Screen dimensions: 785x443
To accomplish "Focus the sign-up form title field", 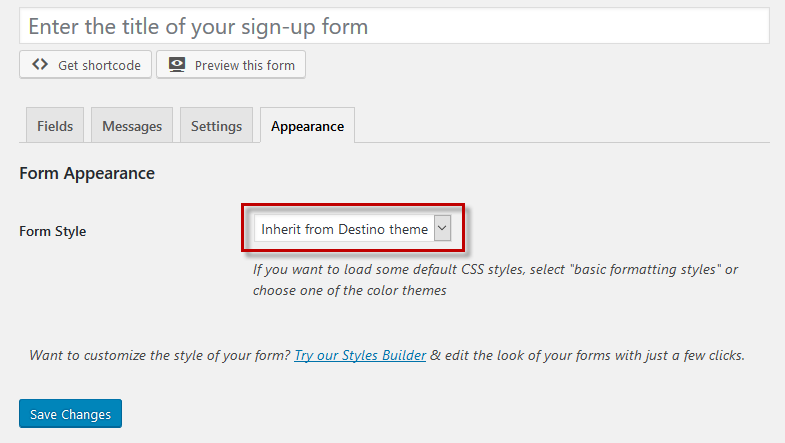I will [395, 26].
